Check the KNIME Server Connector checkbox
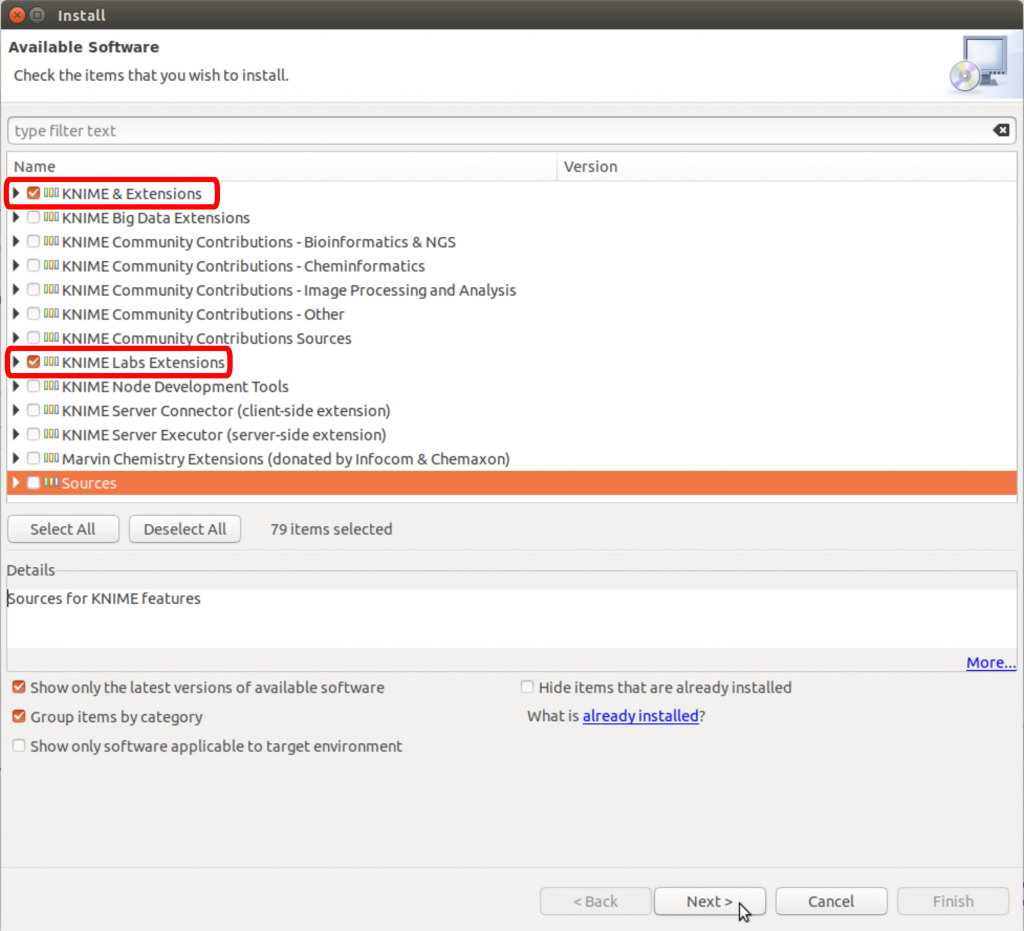Screen dimensions: 1024x931 [x=33, y=411]
